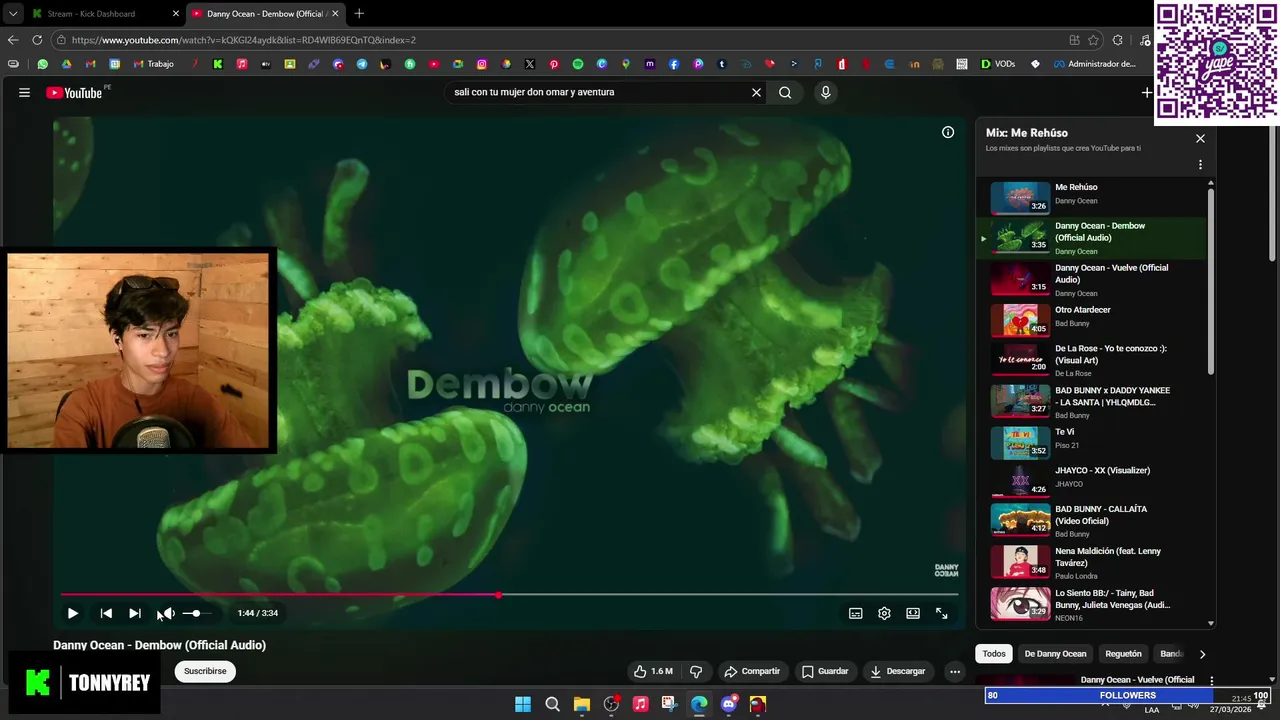
Task: Play Te Vi by Piso 21
Action: pos(1092,442)
